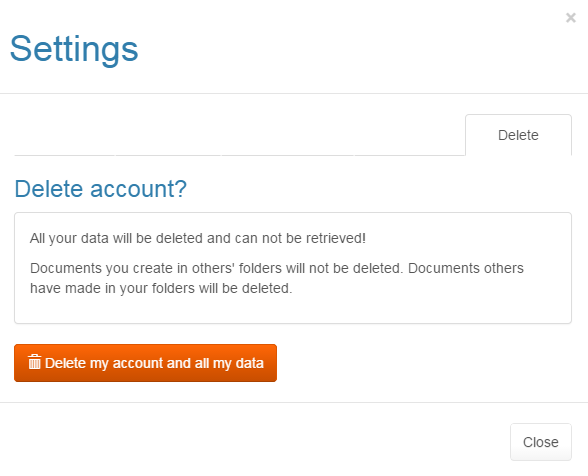Click the Close button at bottom
Viewport: 588px width, 476px height.
[x=541, y=442]
